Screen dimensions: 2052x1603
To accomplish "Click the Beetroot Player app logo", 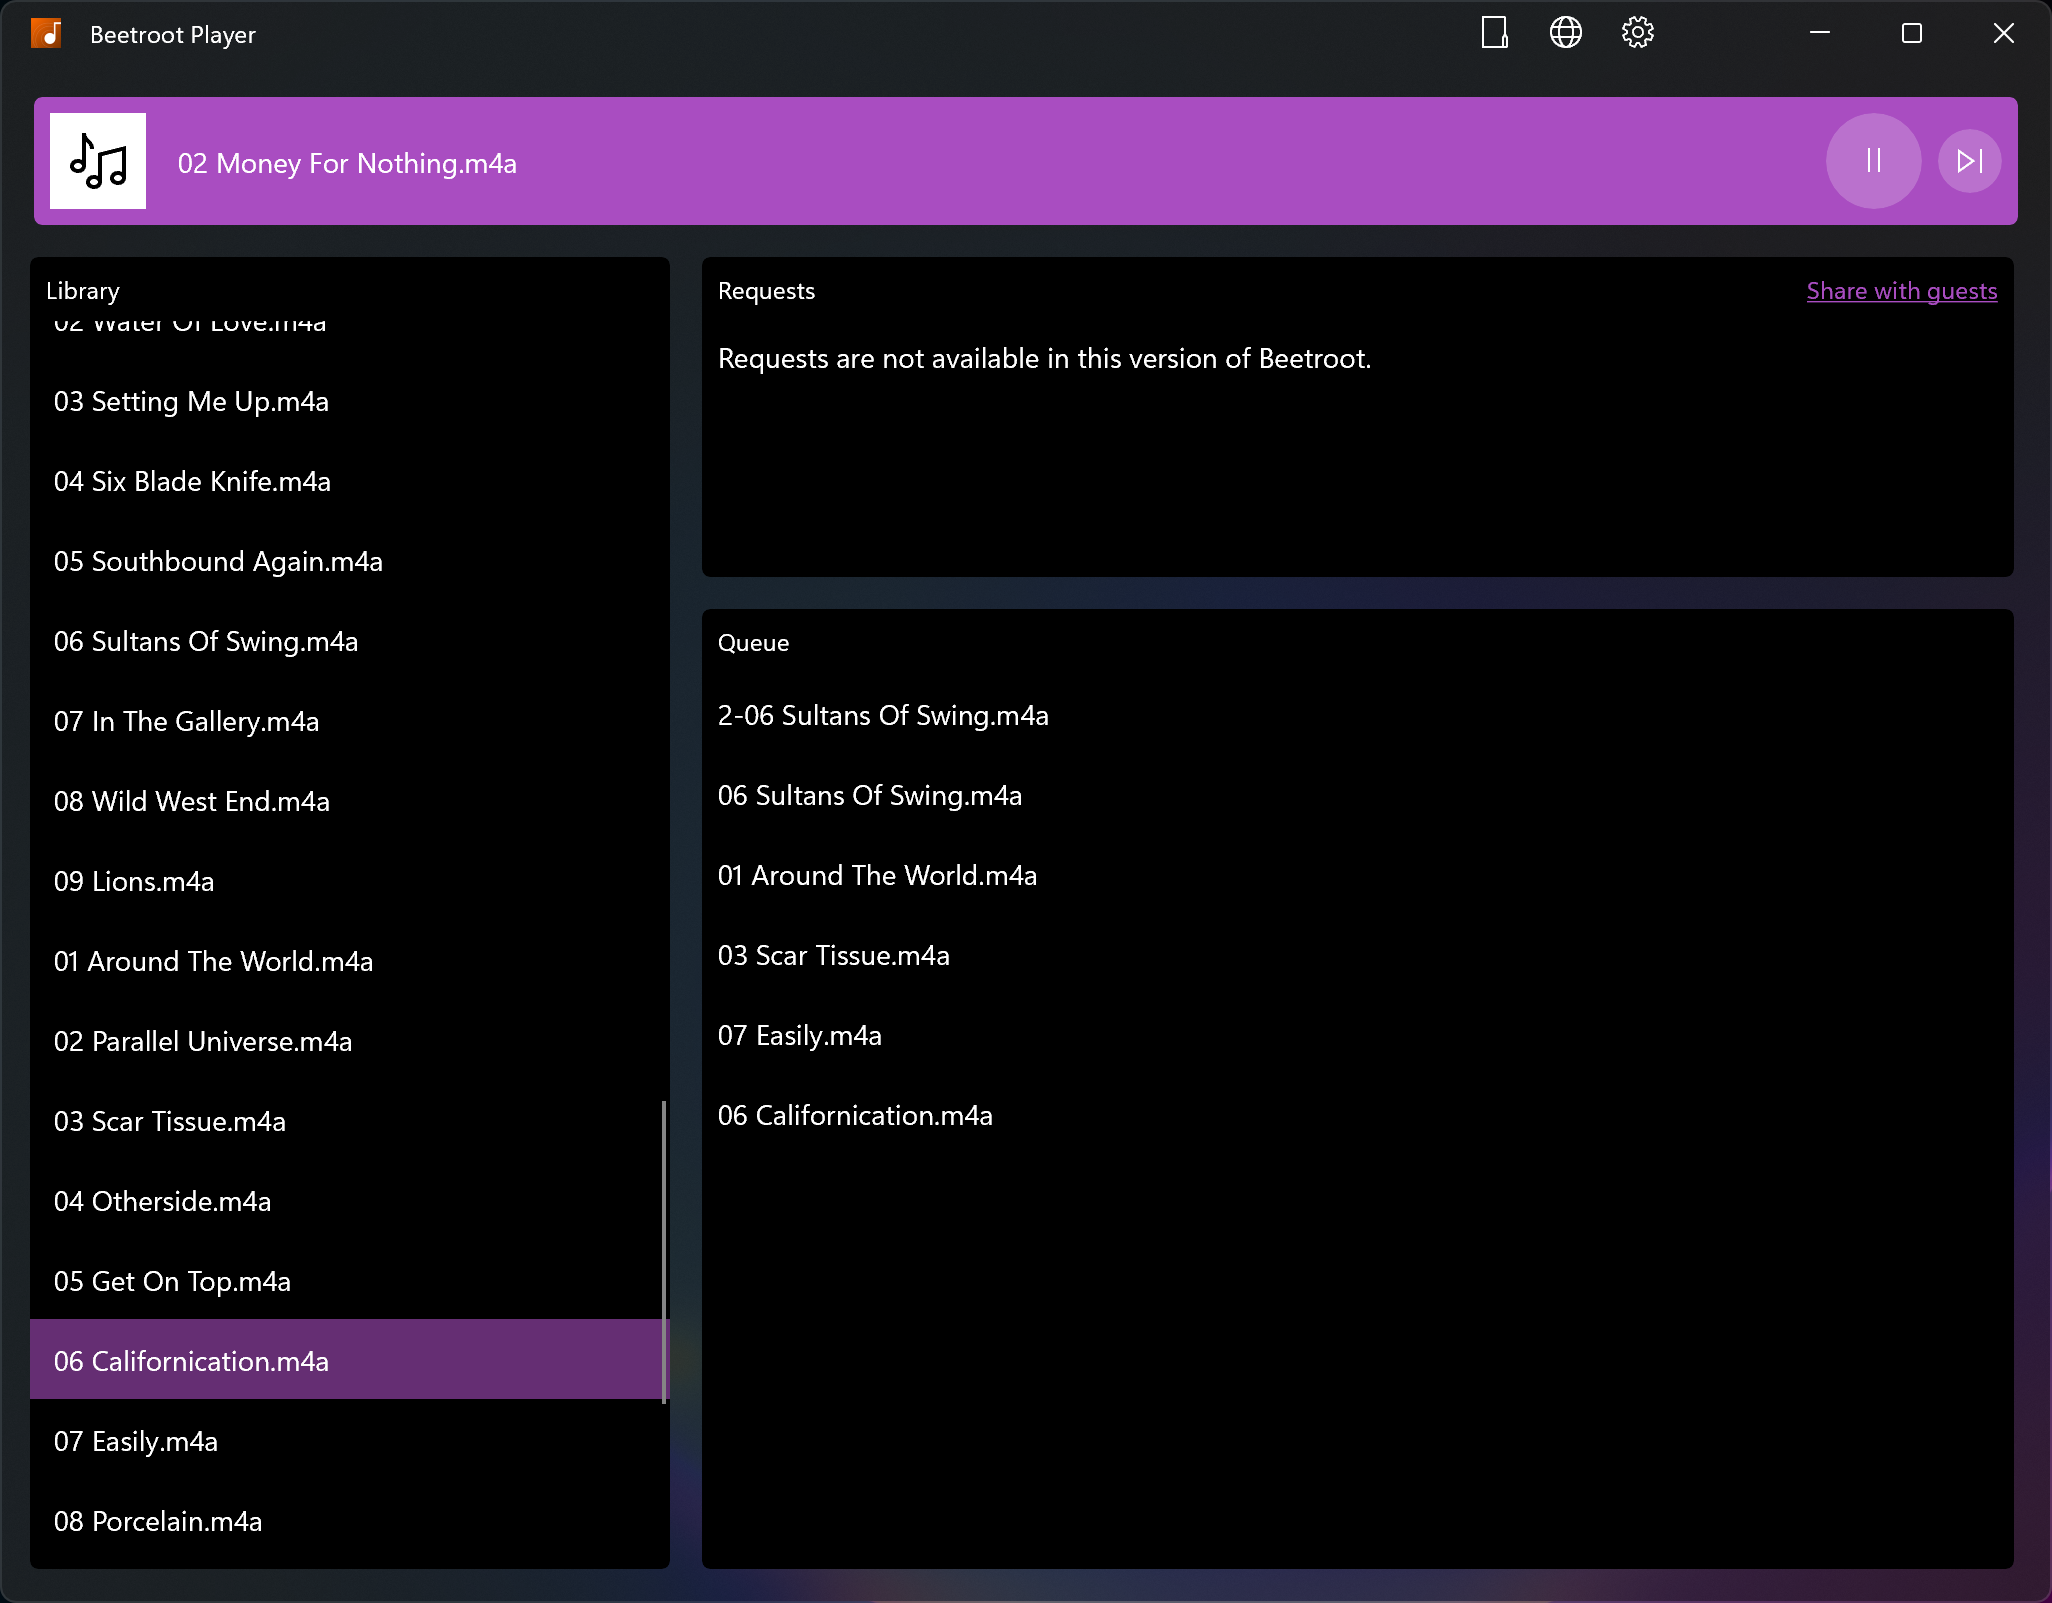I will click(47, 34).
